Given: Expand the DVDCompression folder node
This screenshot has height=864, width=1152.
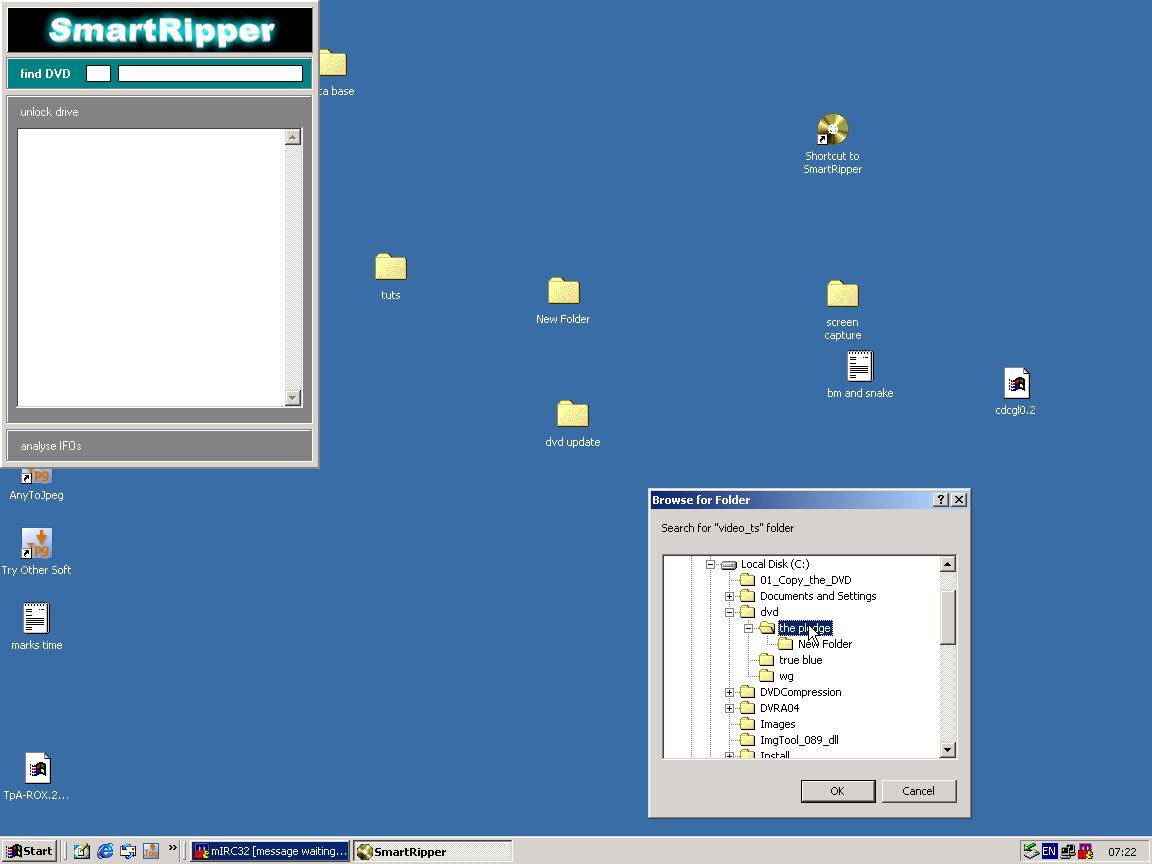Looking at the screenshot, I should pyautogui.click(x=730, y=692).
